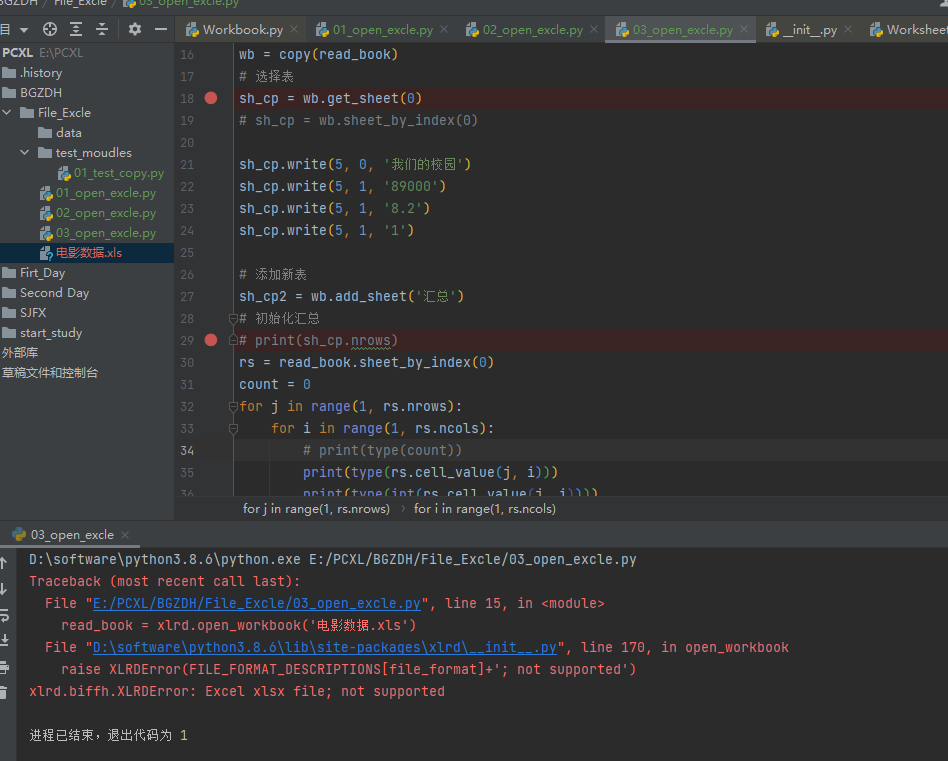Click the print icon in run toolbar
This screenshot has height=761, width=948.
[x=4, y=667]
